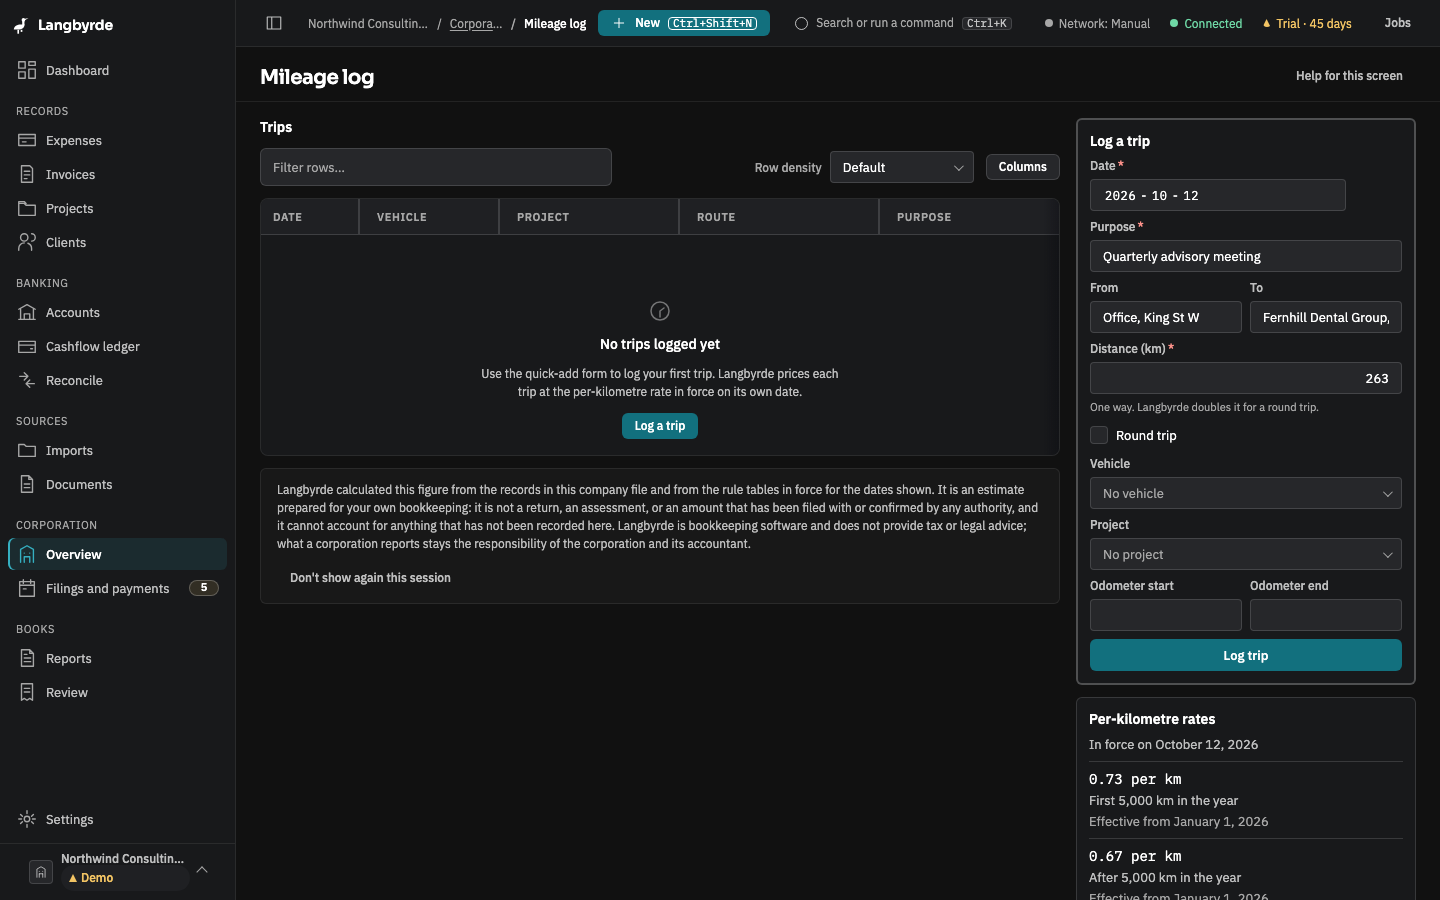Click the Northwind Consultin... breadcrumb
The image size is (1440, 900).
click(367, 23)
